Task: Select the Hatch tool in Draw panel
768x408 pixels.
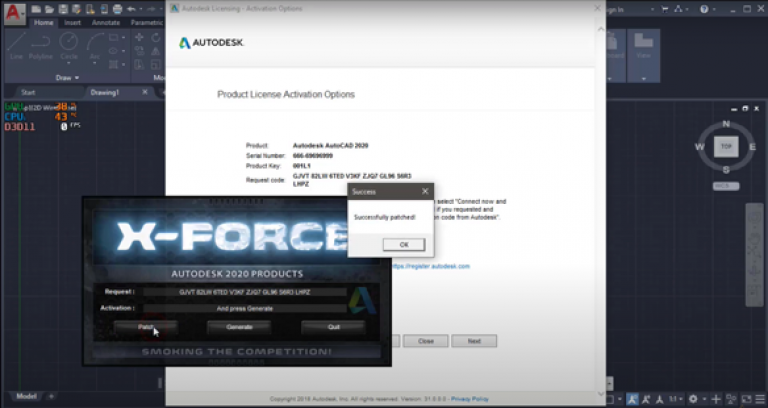Action: point(114,64)
